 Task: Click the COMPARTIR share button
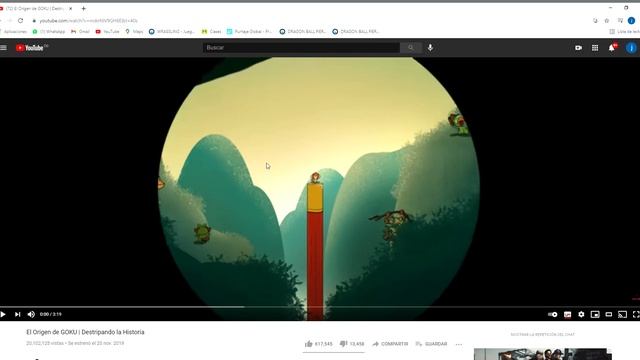[390, 344]
